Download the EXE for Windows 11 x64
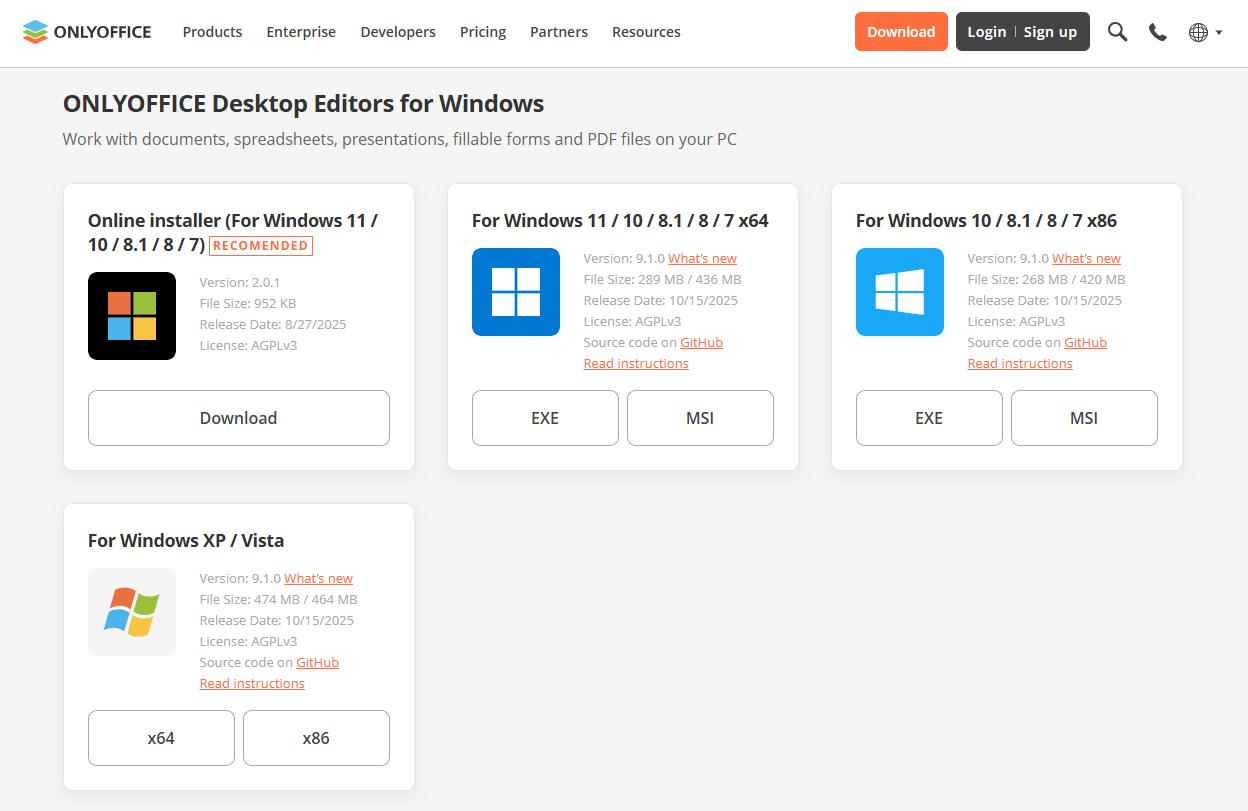 [x=545, y=418]
